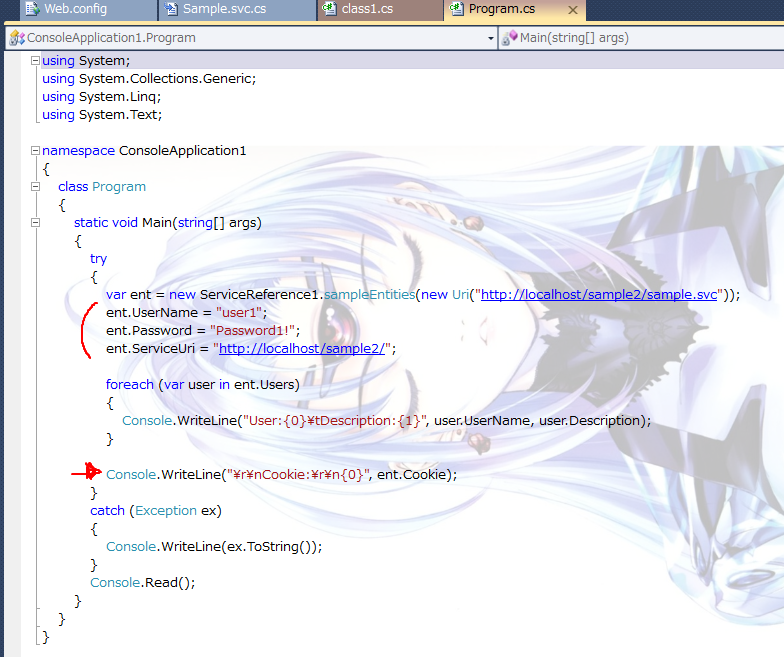Click the Web.config tab file icon
Image resolution: width=784 pixels, height=657 pixels.
pyautogui.click(x=31, y=10)
